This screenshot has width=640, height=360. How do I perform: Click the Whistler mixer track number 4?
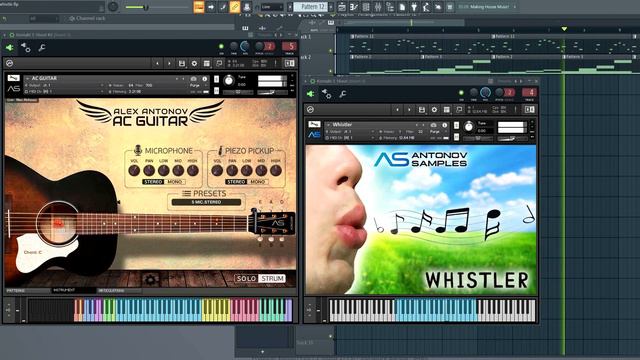529,93
